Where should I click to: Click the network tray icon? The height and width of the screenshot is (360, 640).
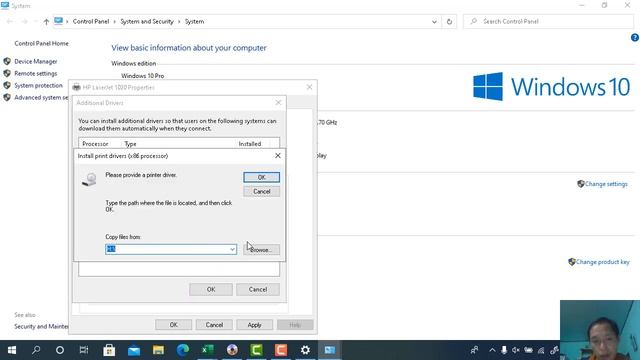[x=541, y=350]
